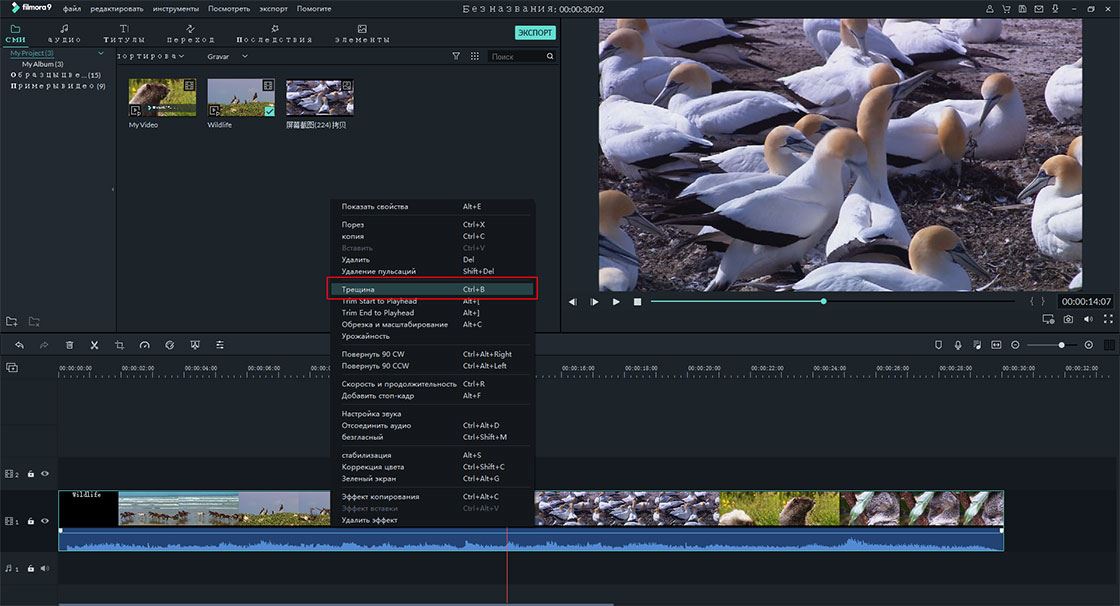Image resolution: width=1120 pixels, height=606 pixels.
Task: Enter fullscreen preview
Action: [1109, 319]
